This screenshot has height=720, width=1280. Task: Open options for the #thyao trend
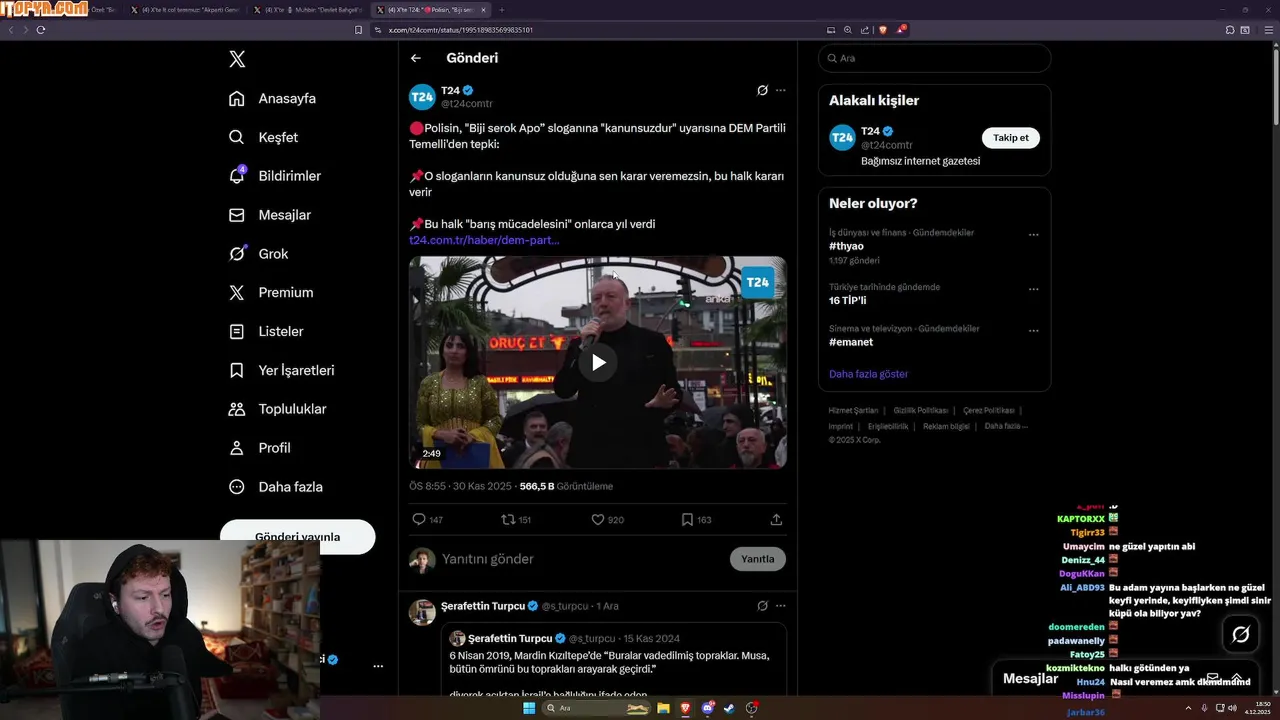(x=1034, y=235)
